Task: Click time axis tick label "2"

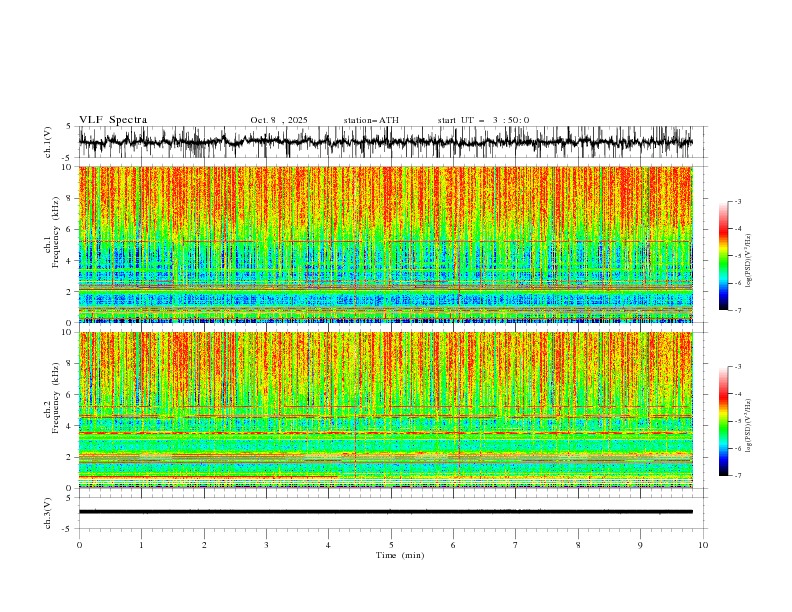Action: (204, 545)
